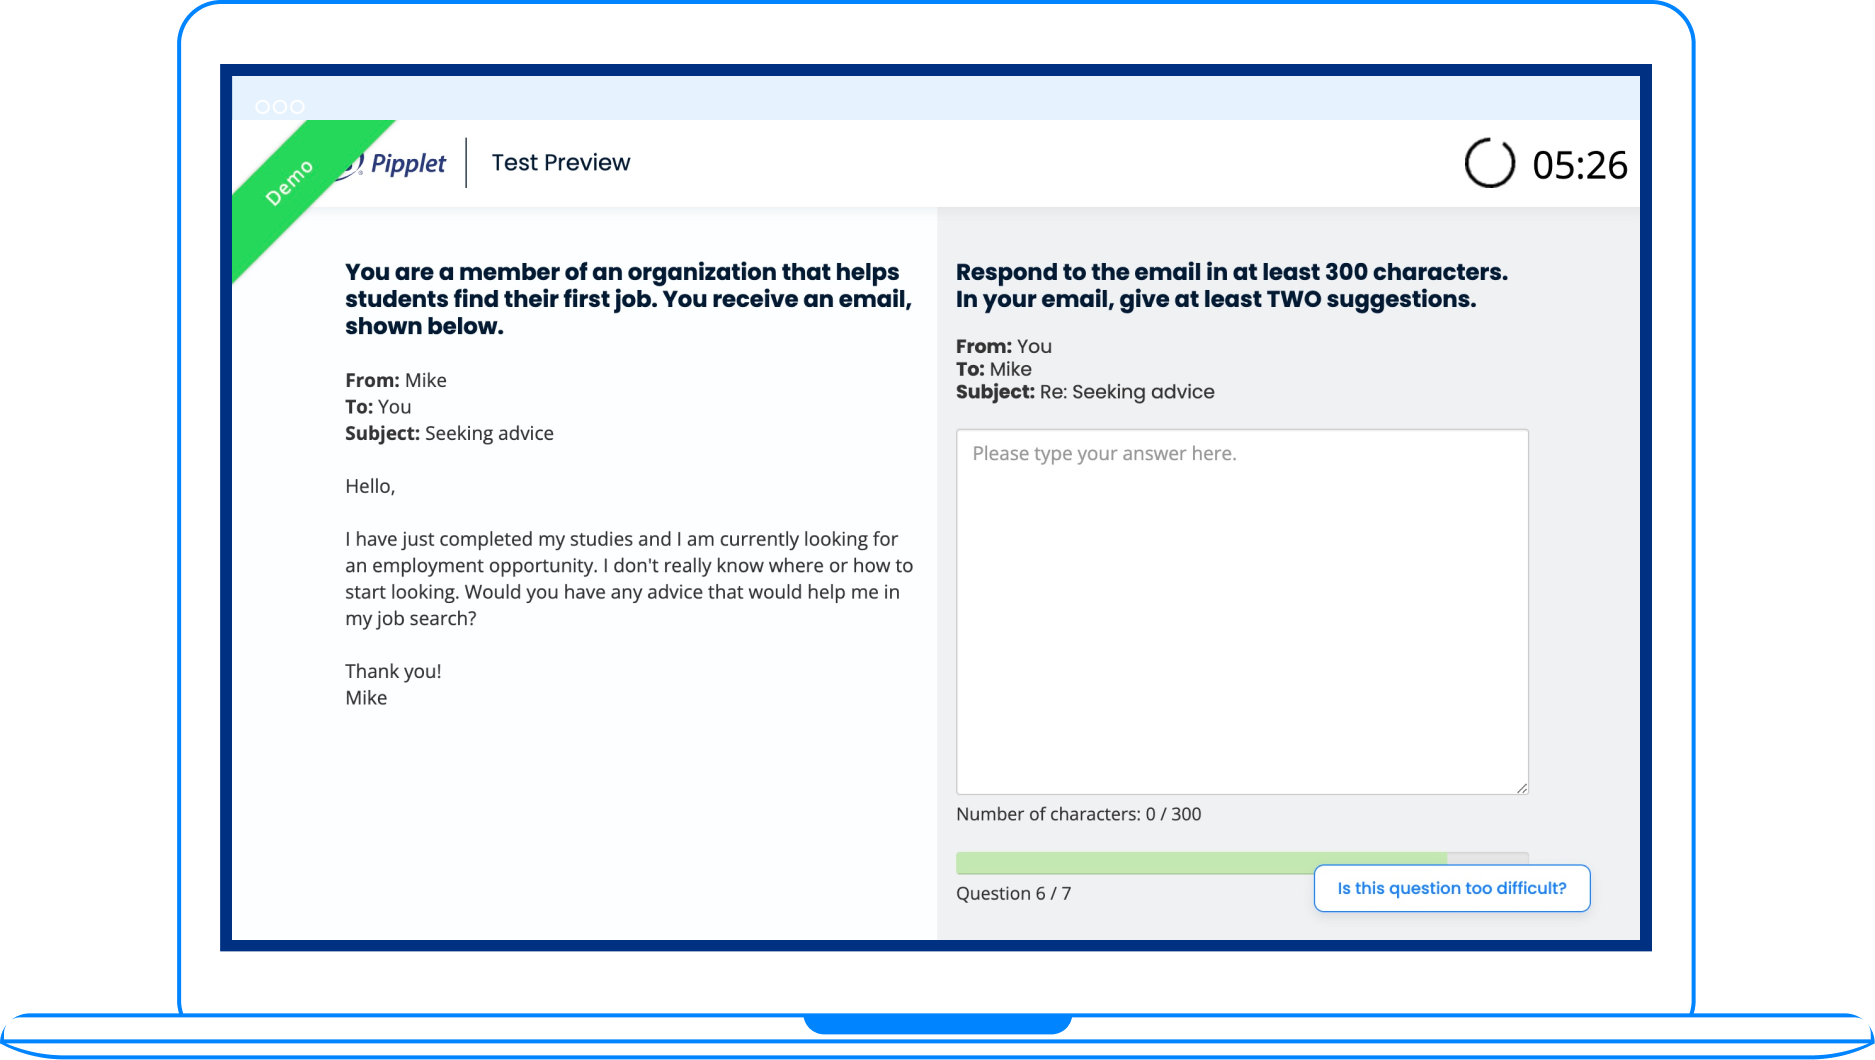Screen dimensions: 1875x1060
Task: Click the "From: Mike" sender line
Action: tap(396, 380)
